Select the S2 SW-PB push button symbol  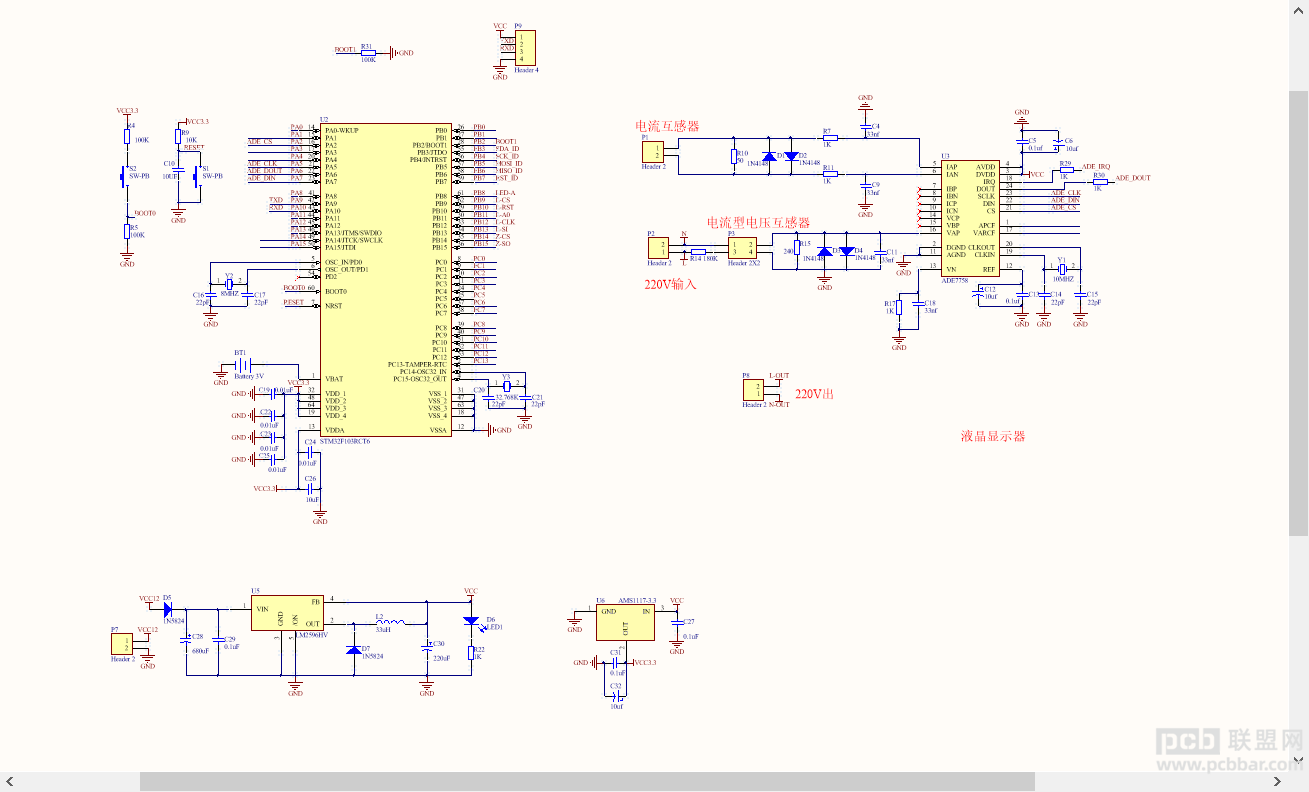tap(124, 175)
